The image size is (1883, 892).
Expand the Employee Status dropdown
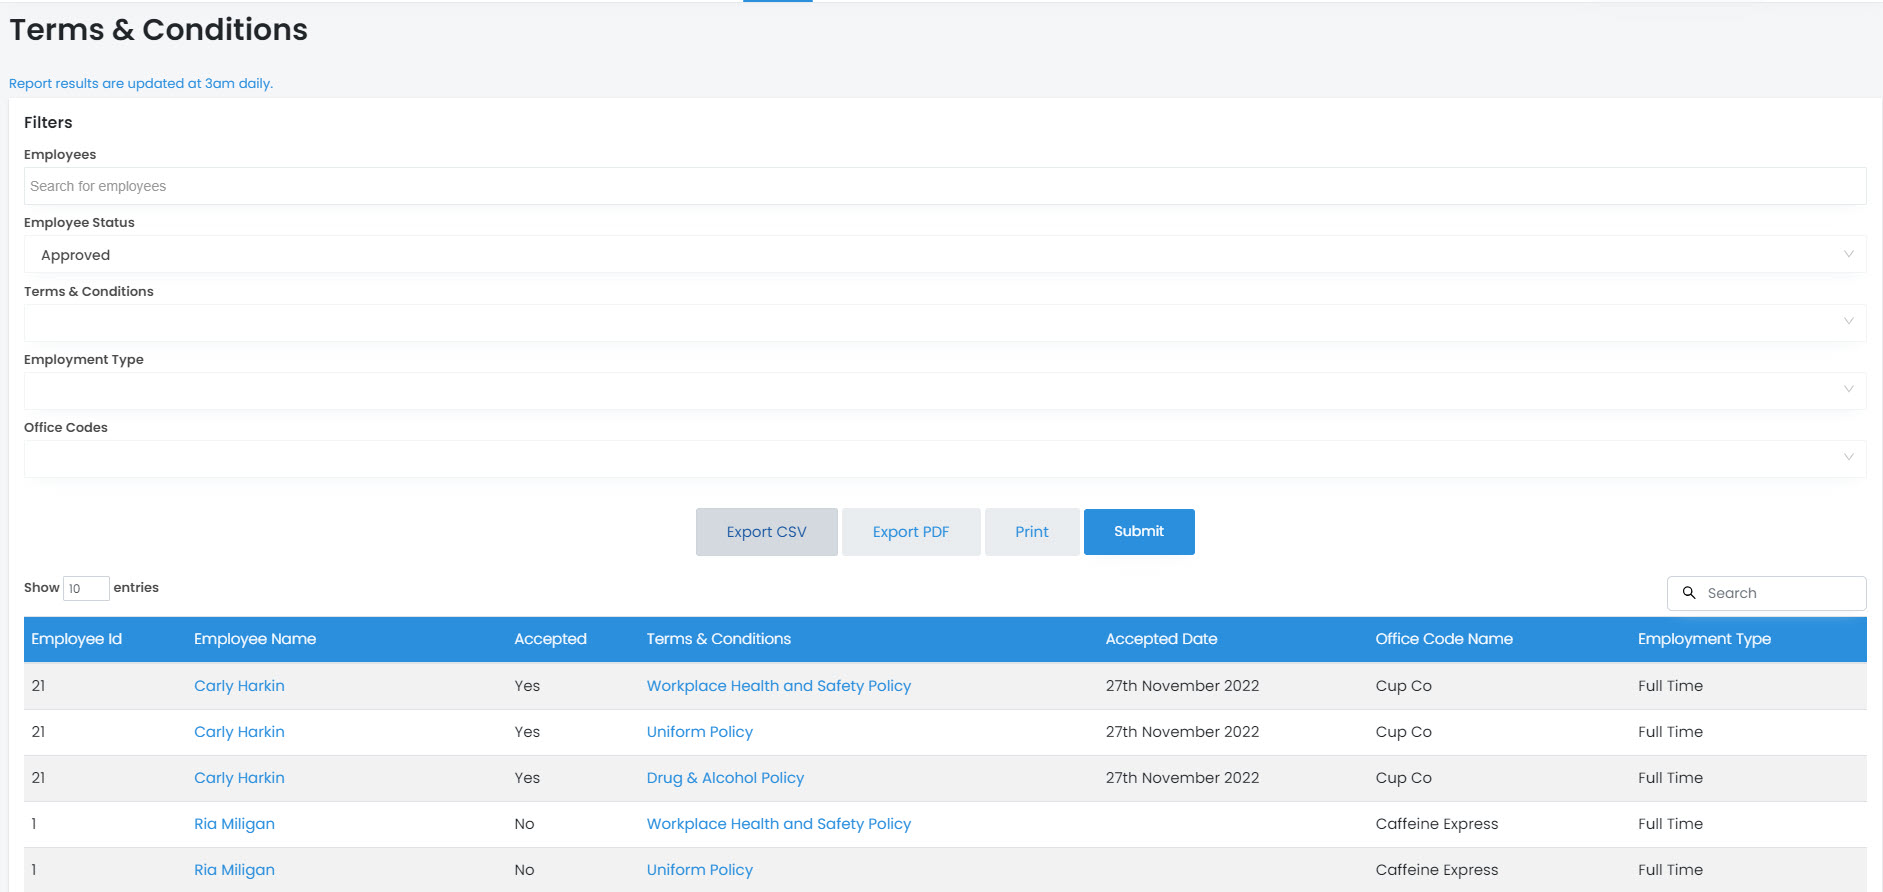click(x=944, y=255)
